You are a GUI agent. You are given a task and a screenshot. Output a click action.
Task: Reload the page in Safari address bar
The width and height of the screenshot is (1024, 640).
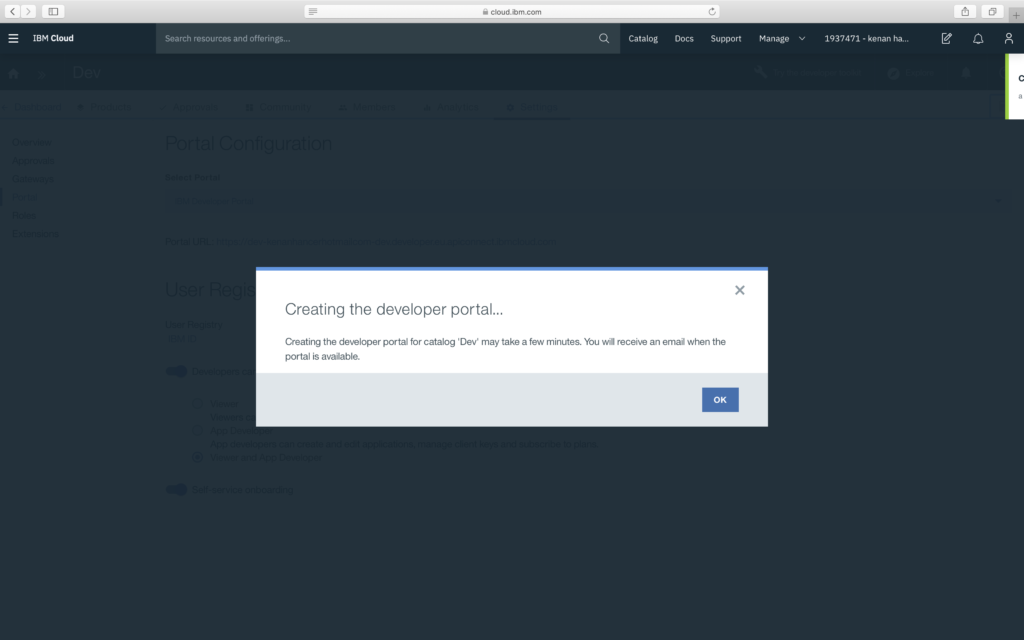coord(712,11)
